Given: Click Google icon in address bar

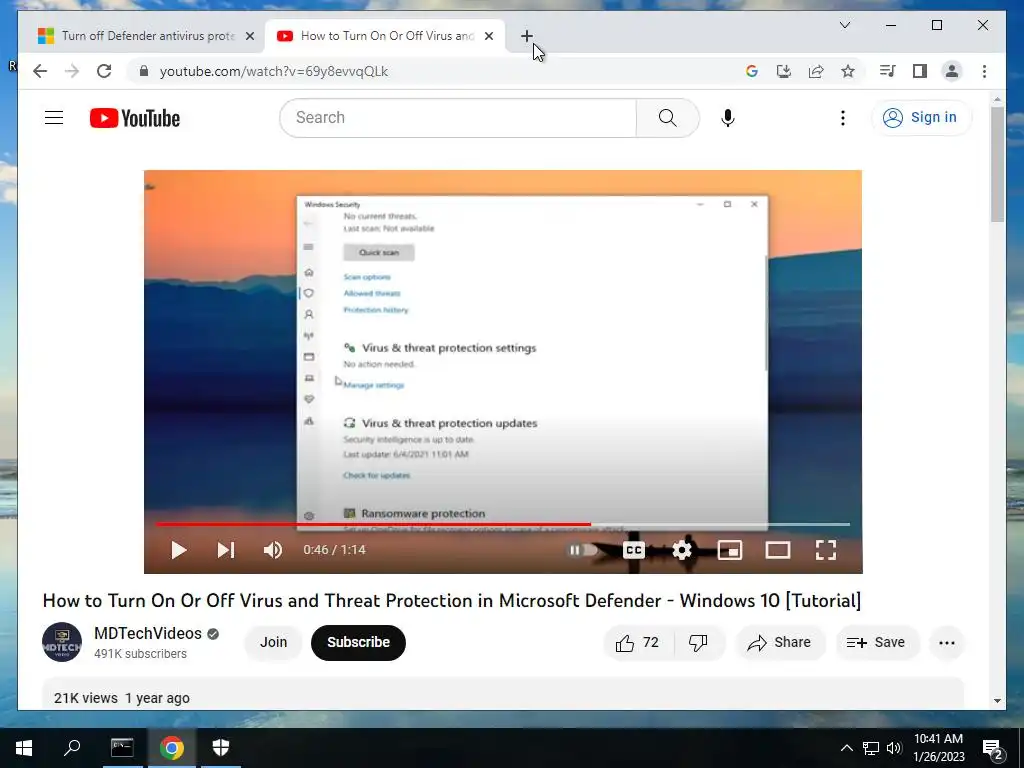Looking at the screenshot, I should click(x=752, y=71).
